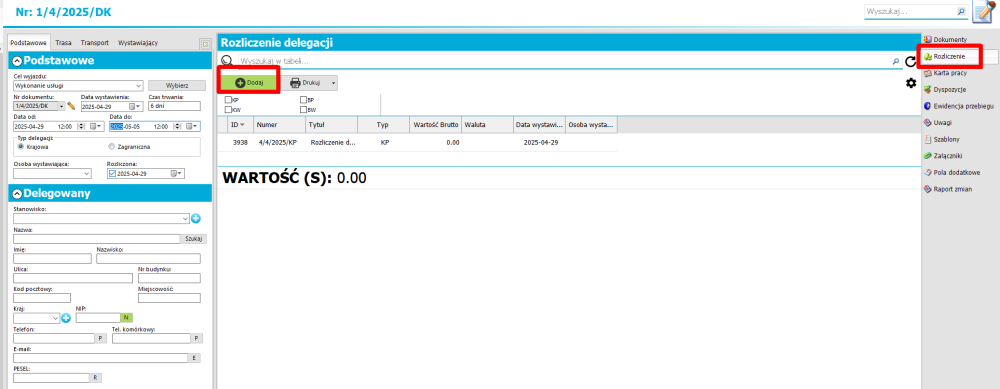Click the refresh table icon
1000x389 pixels.
coord(911,62)
